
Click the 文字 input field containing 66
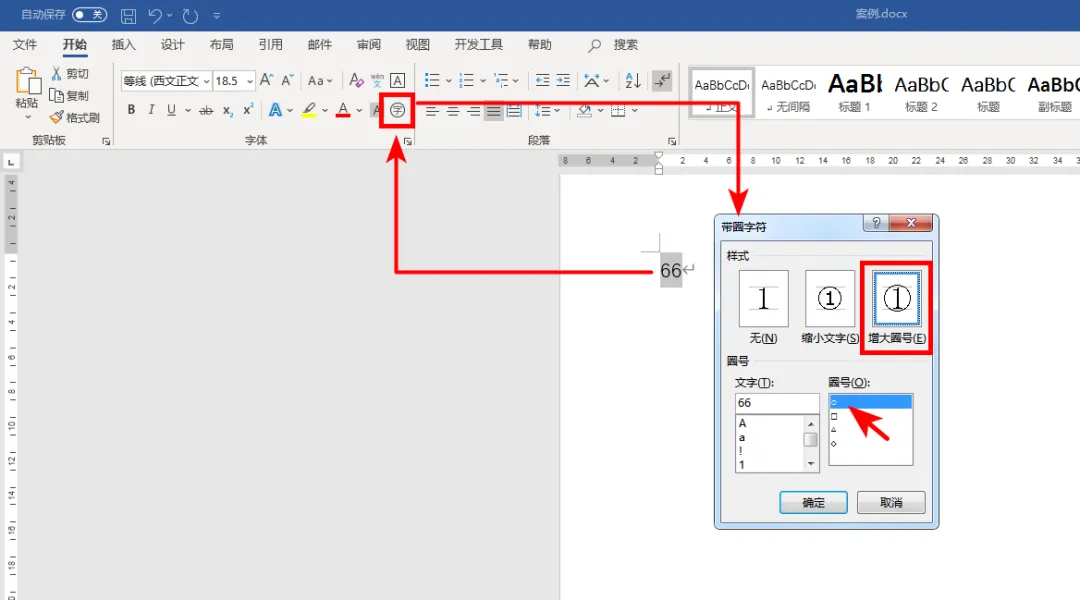(x=777, y=403)
